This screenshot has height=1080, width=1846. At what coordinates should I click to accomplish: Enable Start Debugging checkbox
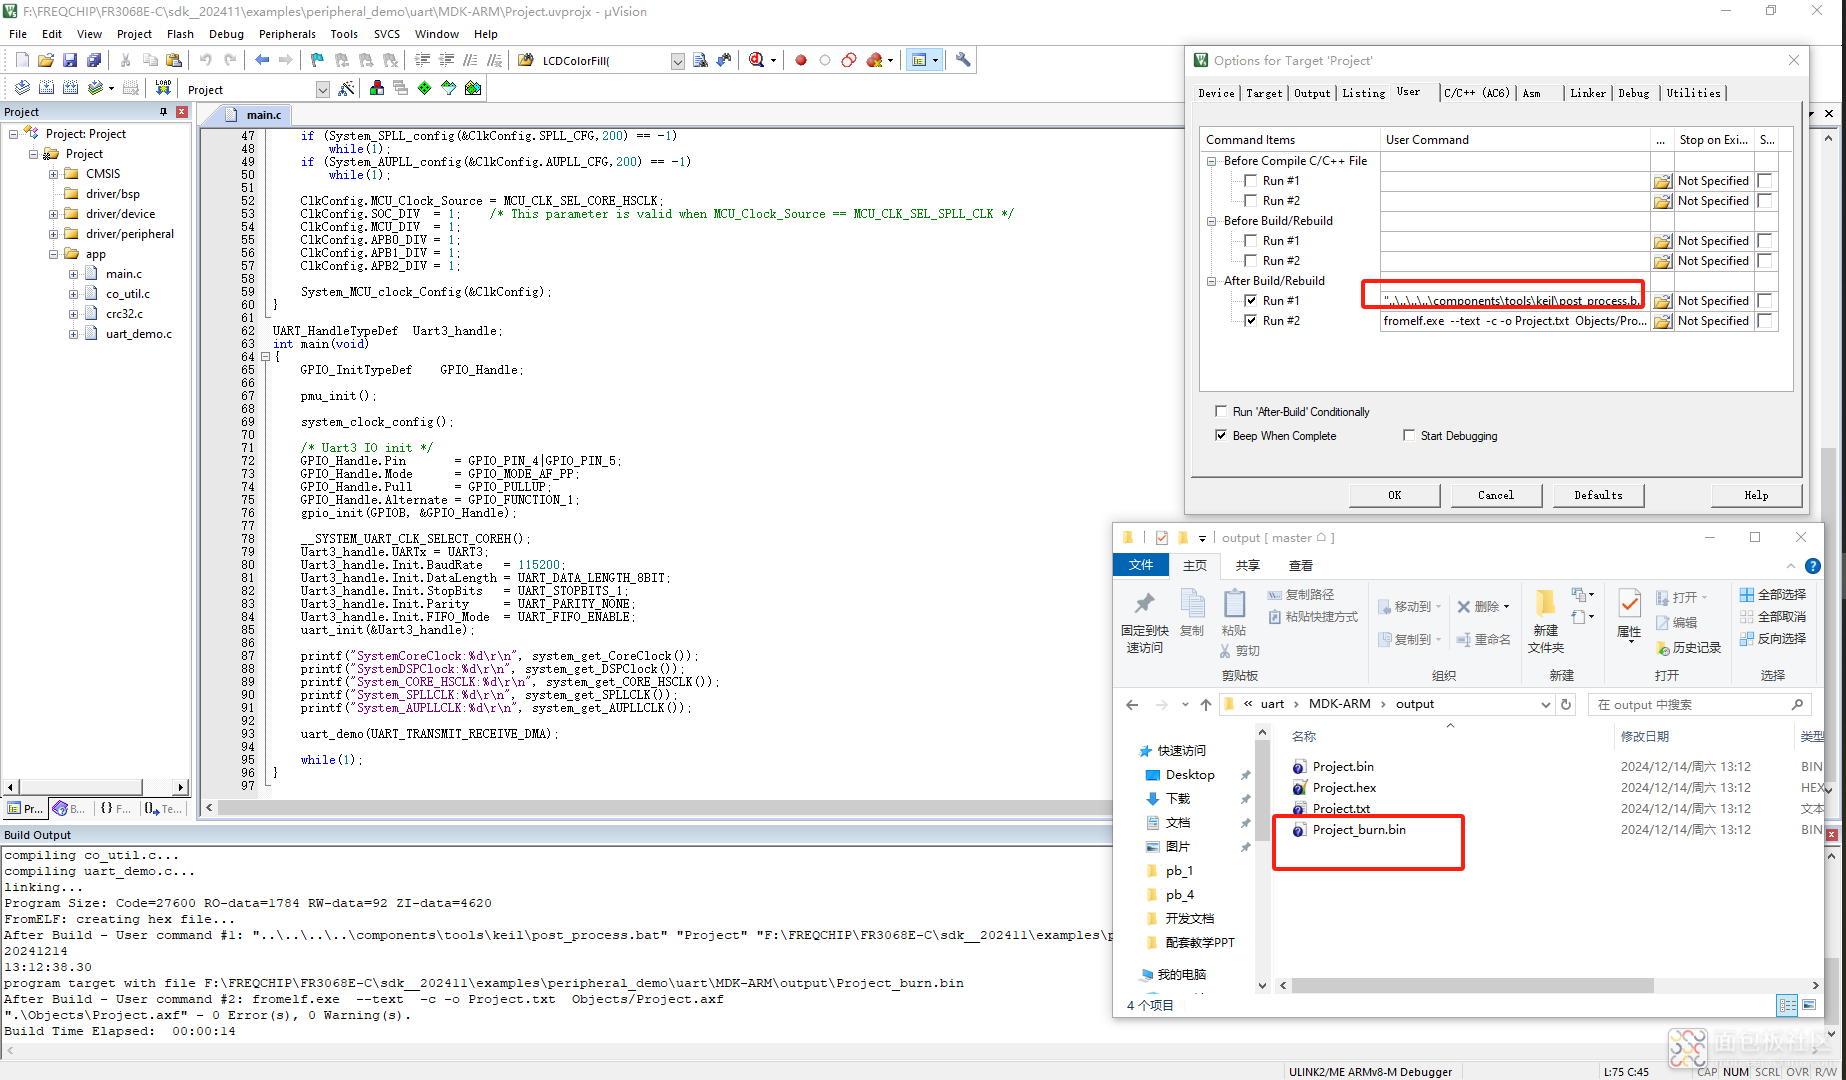tap(1408, 435)
